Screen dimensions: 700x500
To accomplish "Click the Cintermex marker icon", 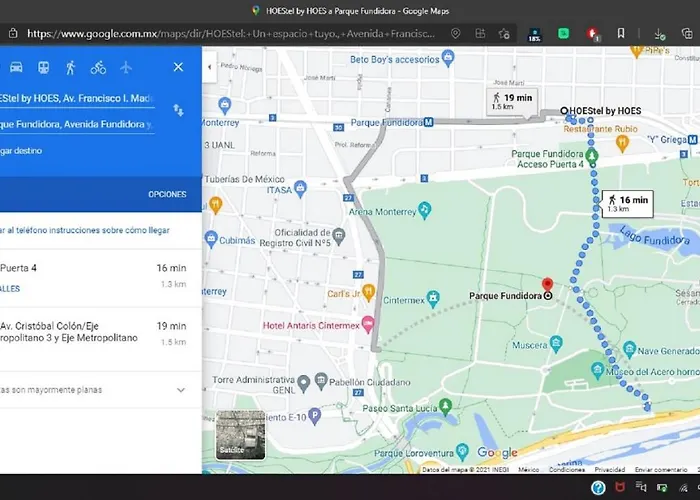I will point(433,299).
